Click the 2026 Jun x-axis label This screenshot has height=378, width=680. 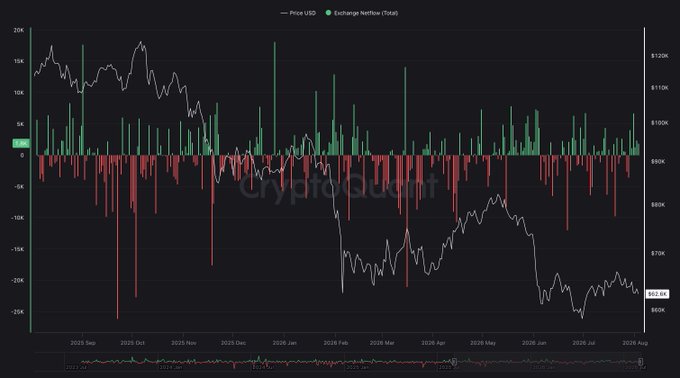534,343
